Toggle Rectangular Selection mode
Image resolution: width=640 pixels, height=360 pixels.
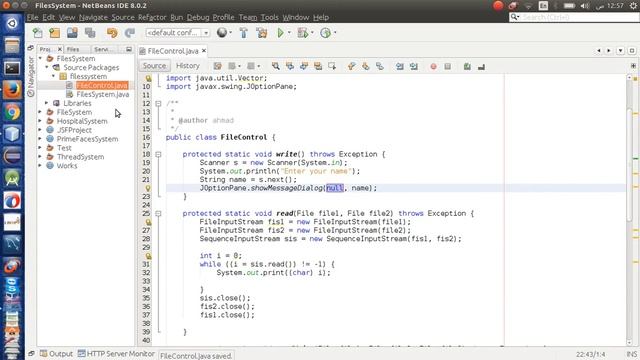(332, 66)
